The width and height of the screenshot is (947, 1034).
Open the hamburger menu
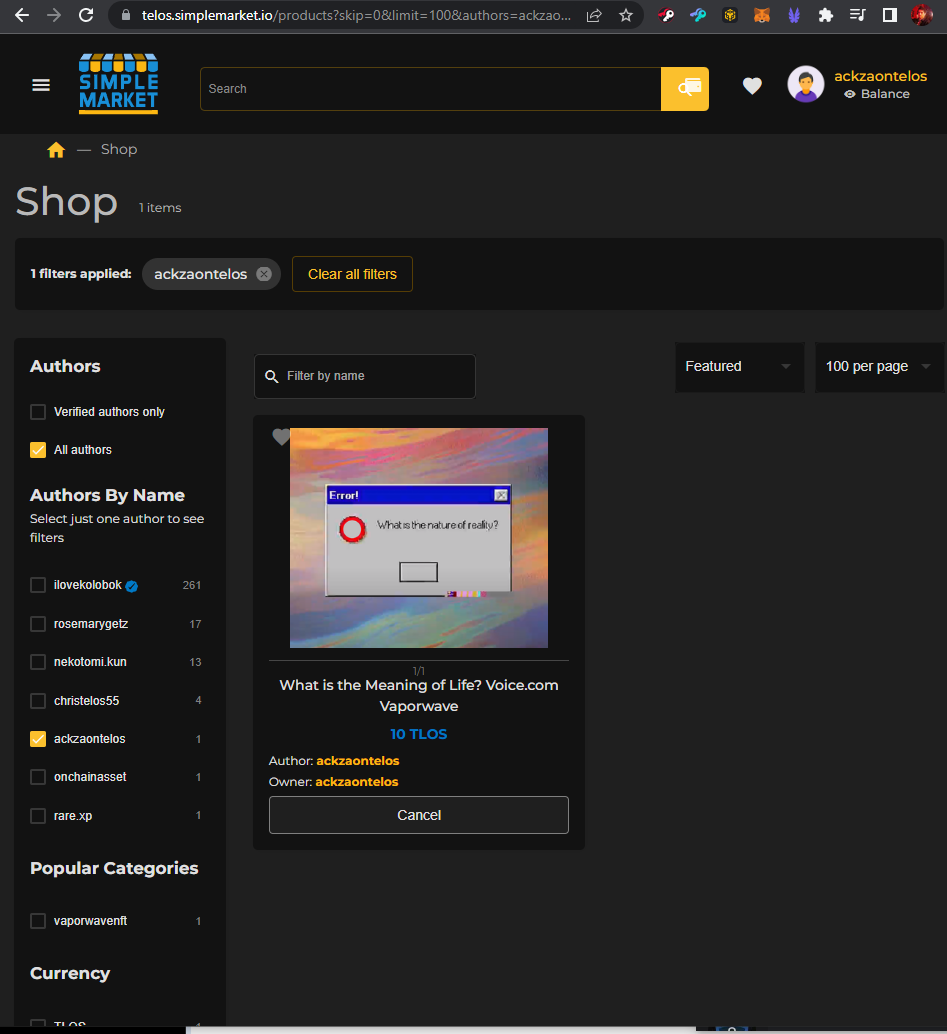click(x=41, y=85)
